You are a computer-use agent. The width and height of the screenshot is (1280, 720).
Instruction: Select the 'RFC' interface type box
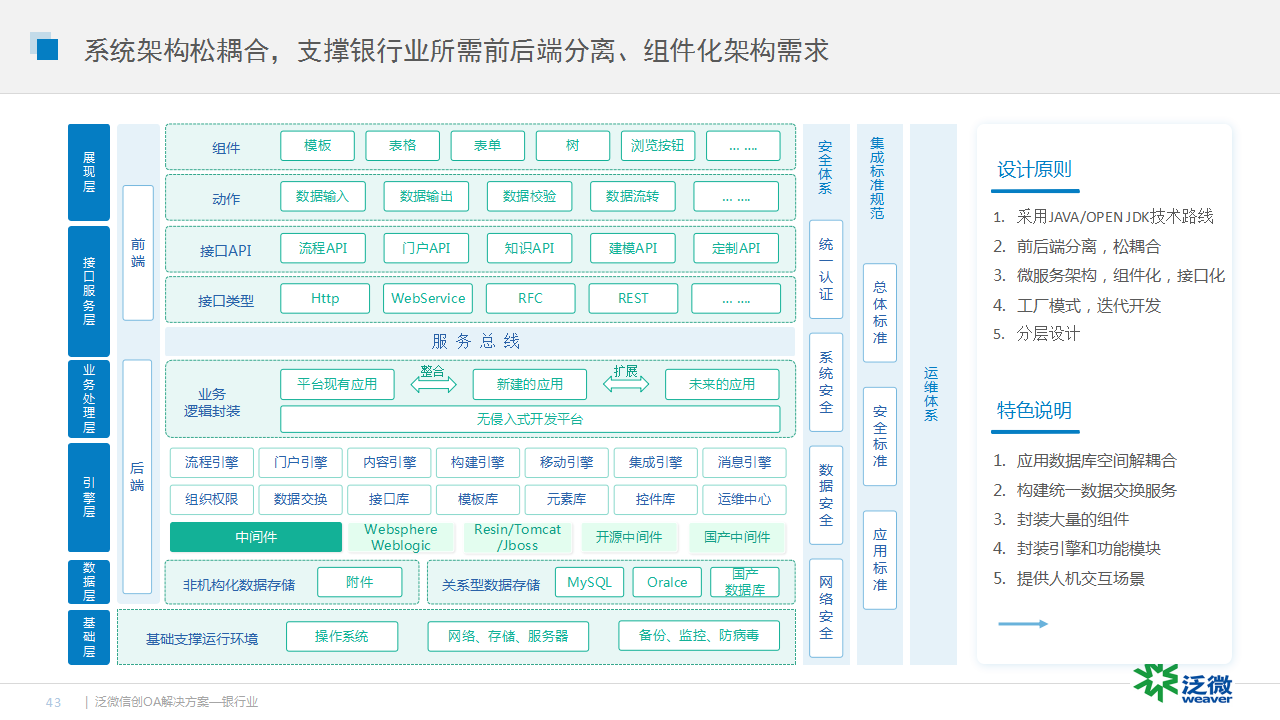click(x=531, y=298)
